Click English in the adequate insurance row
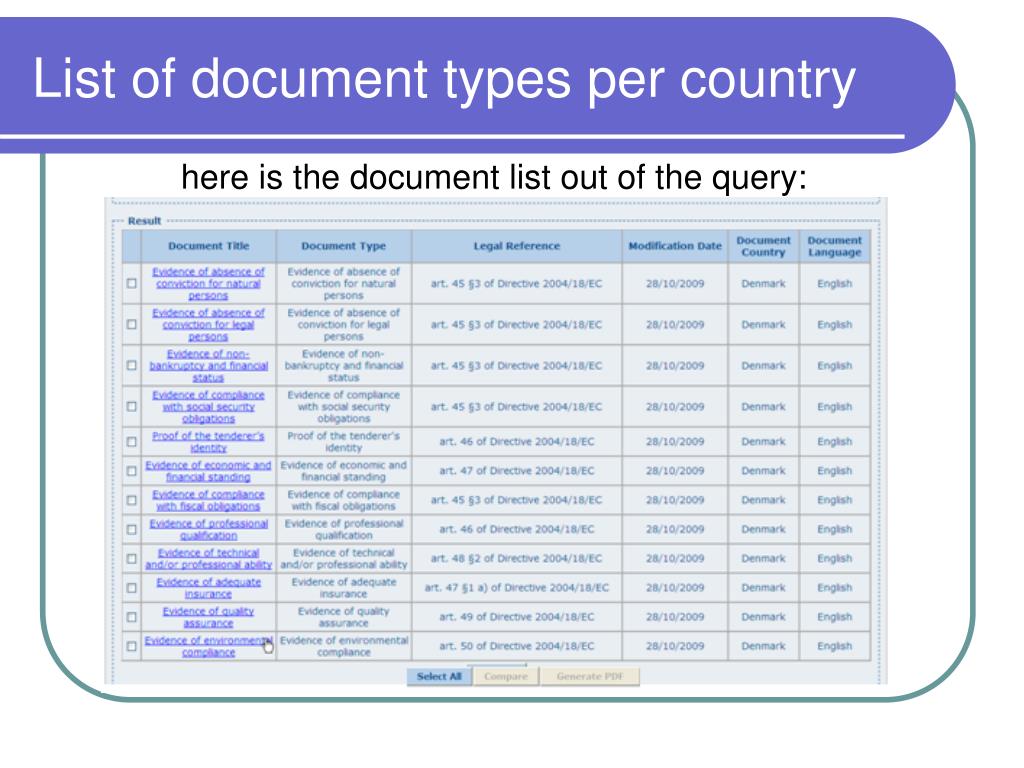 pyautogui.click(x=835, y=588)
